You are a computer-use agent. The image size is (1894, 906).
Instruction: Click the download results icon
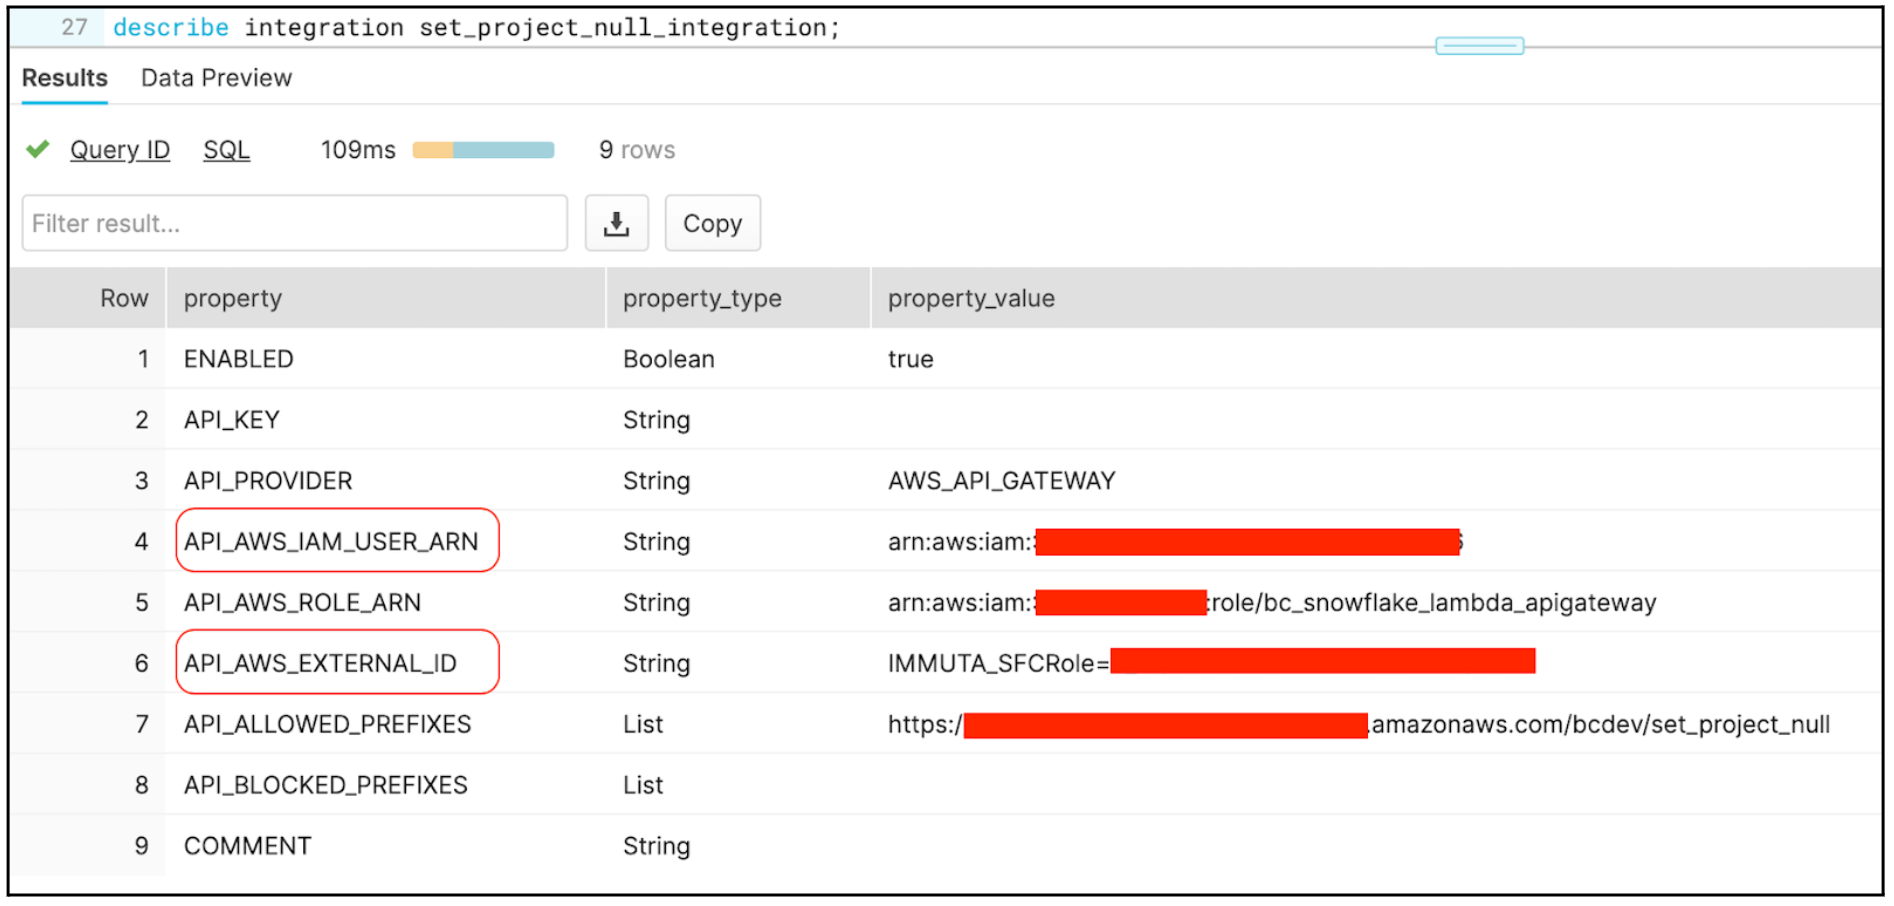(x=616, y=223)
